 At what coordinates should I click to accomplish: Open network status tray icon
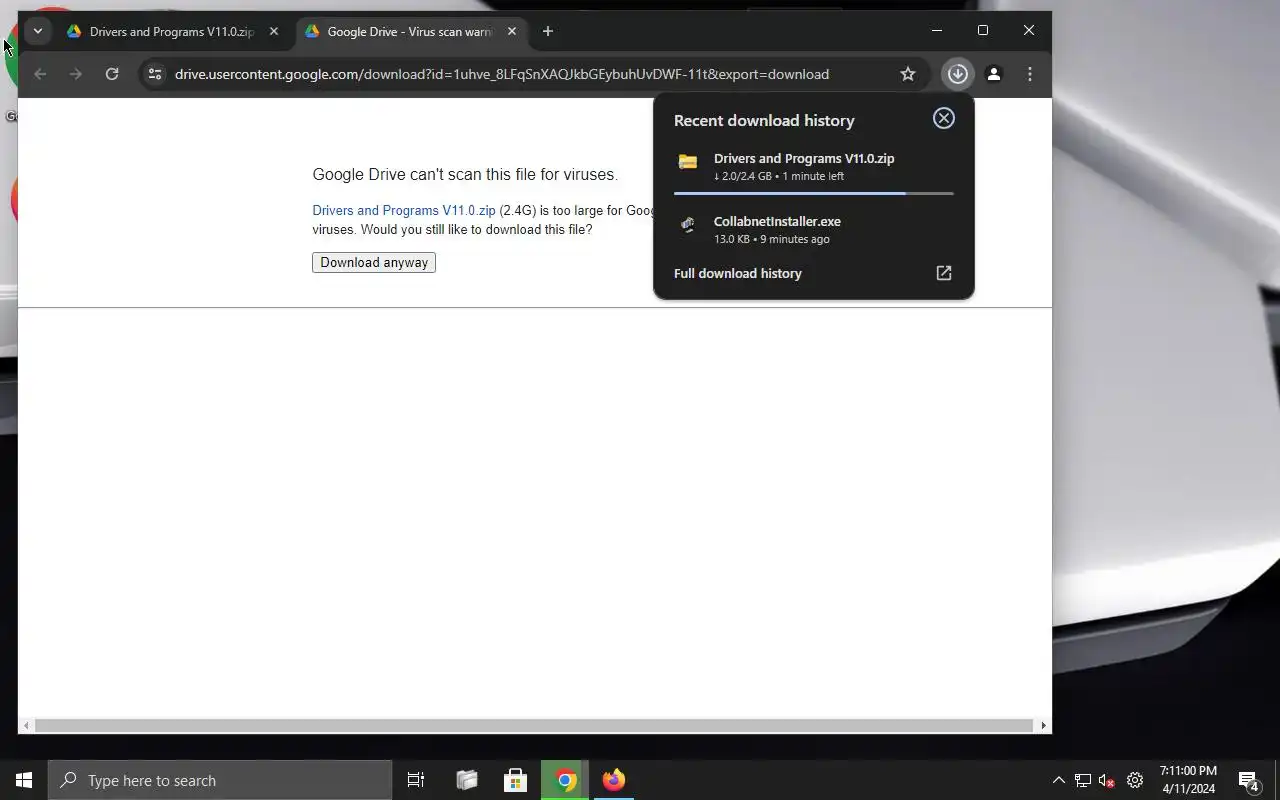tap(1083, 780)
